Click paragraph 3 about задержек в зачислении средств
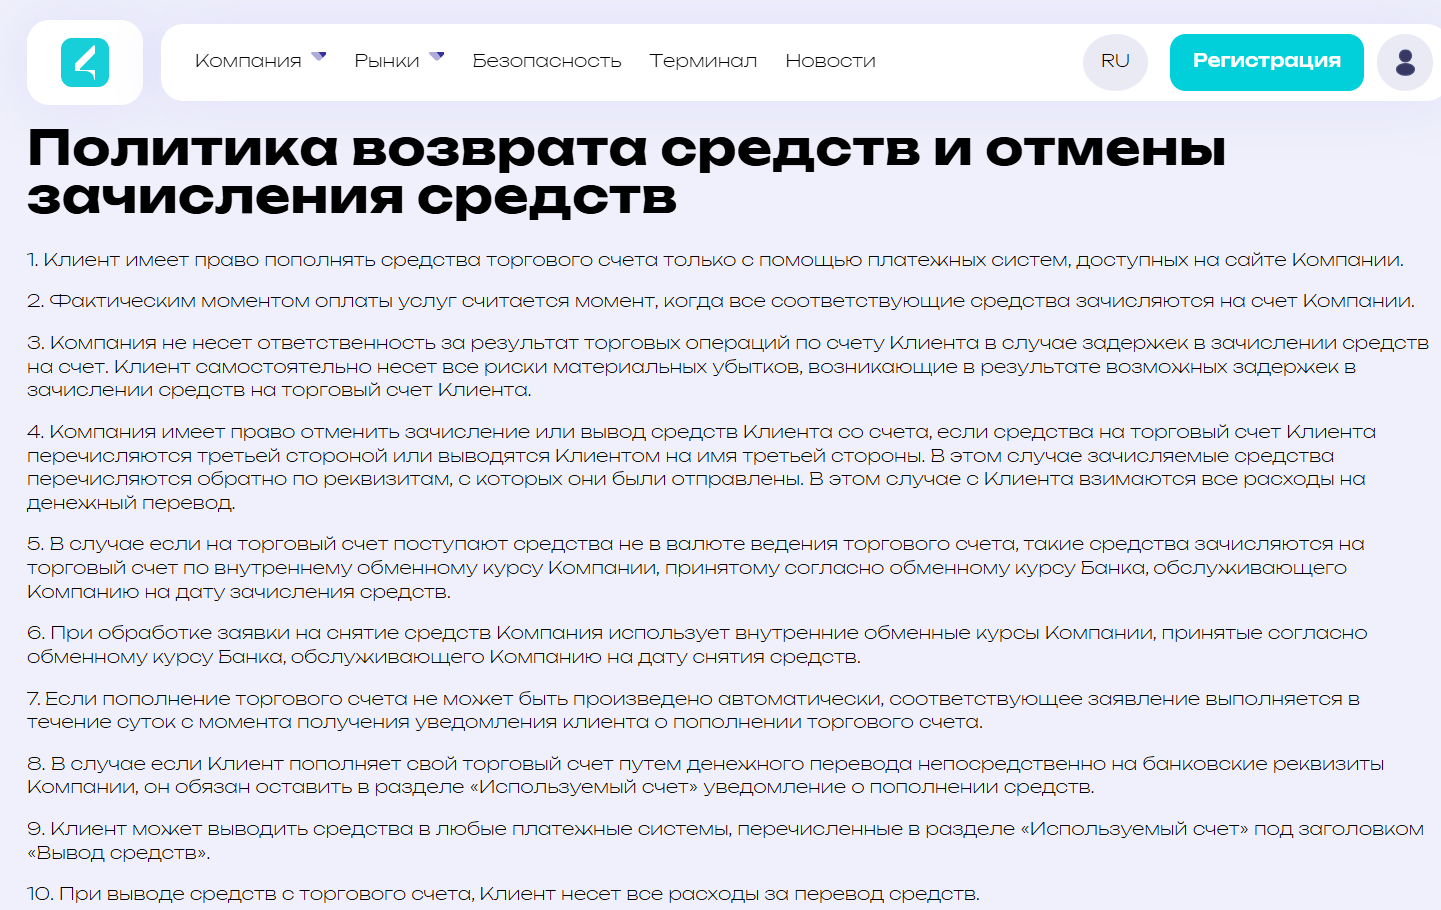Screen dimensions: 1441x910 coord(728,366)
